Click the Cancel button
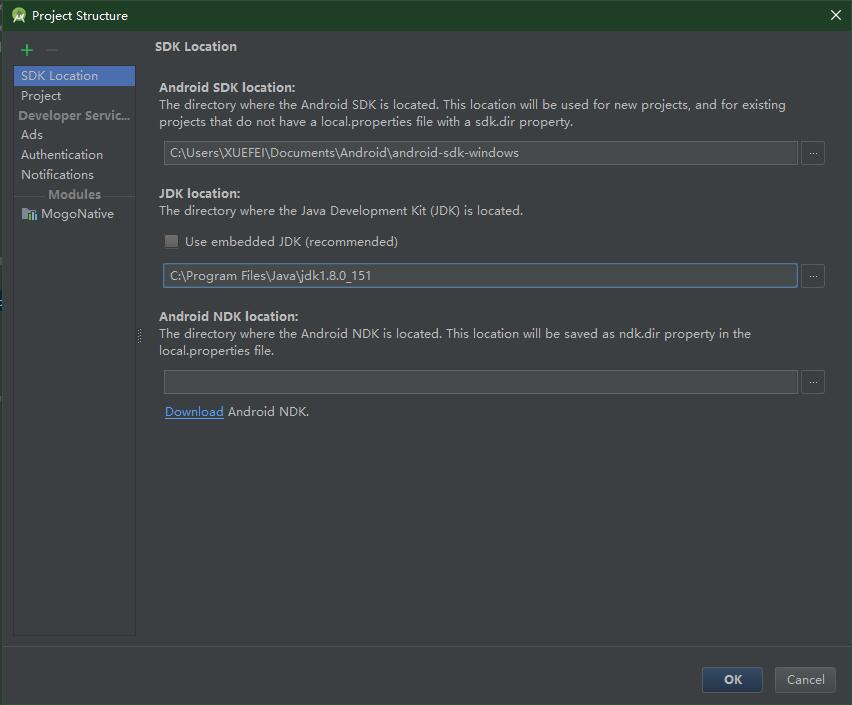The image size is (852, 705). pos(805,679)
